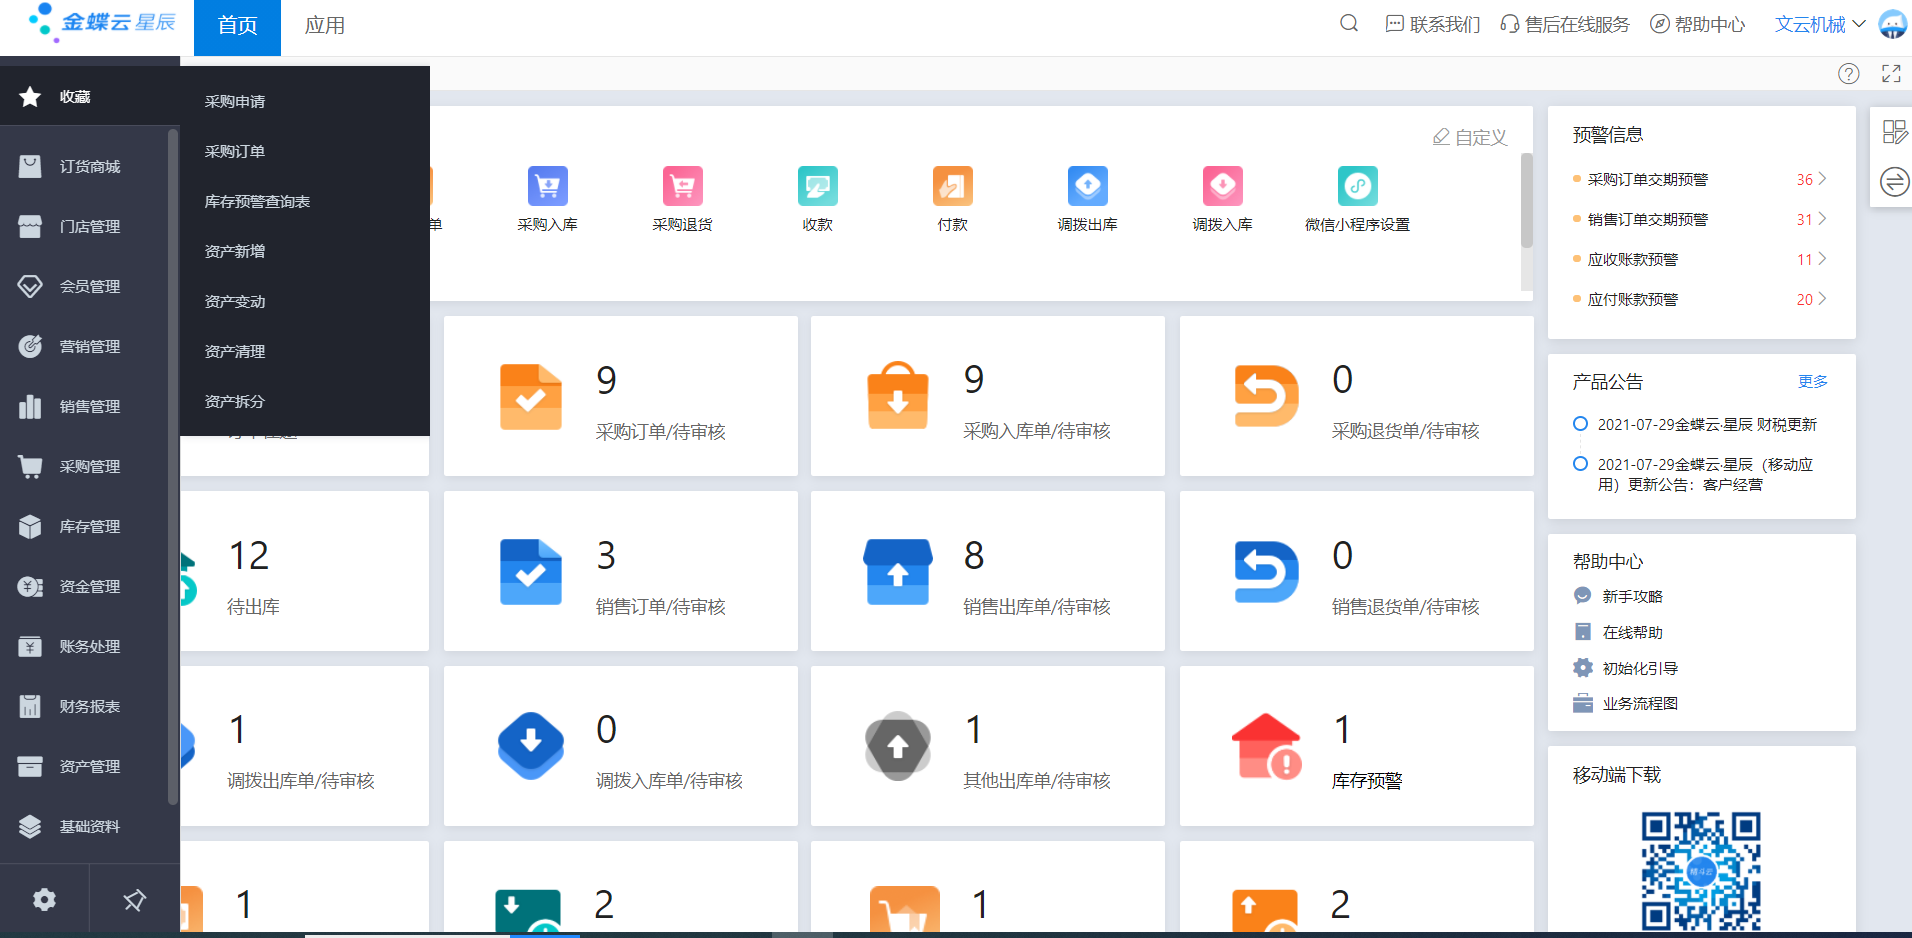Click the 自定义 customize button
The image size is (1912, 938).
click(1470, 137)
